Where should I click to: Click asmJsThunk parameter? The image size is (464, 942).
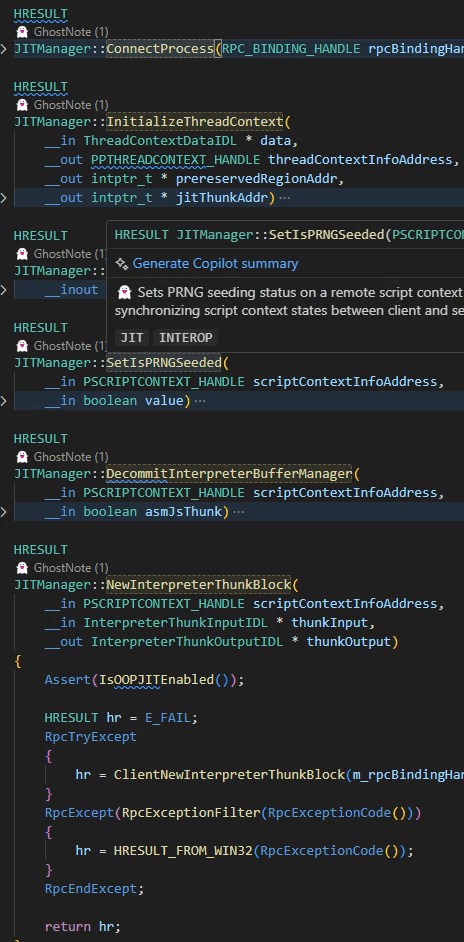[x=183, y=512]
